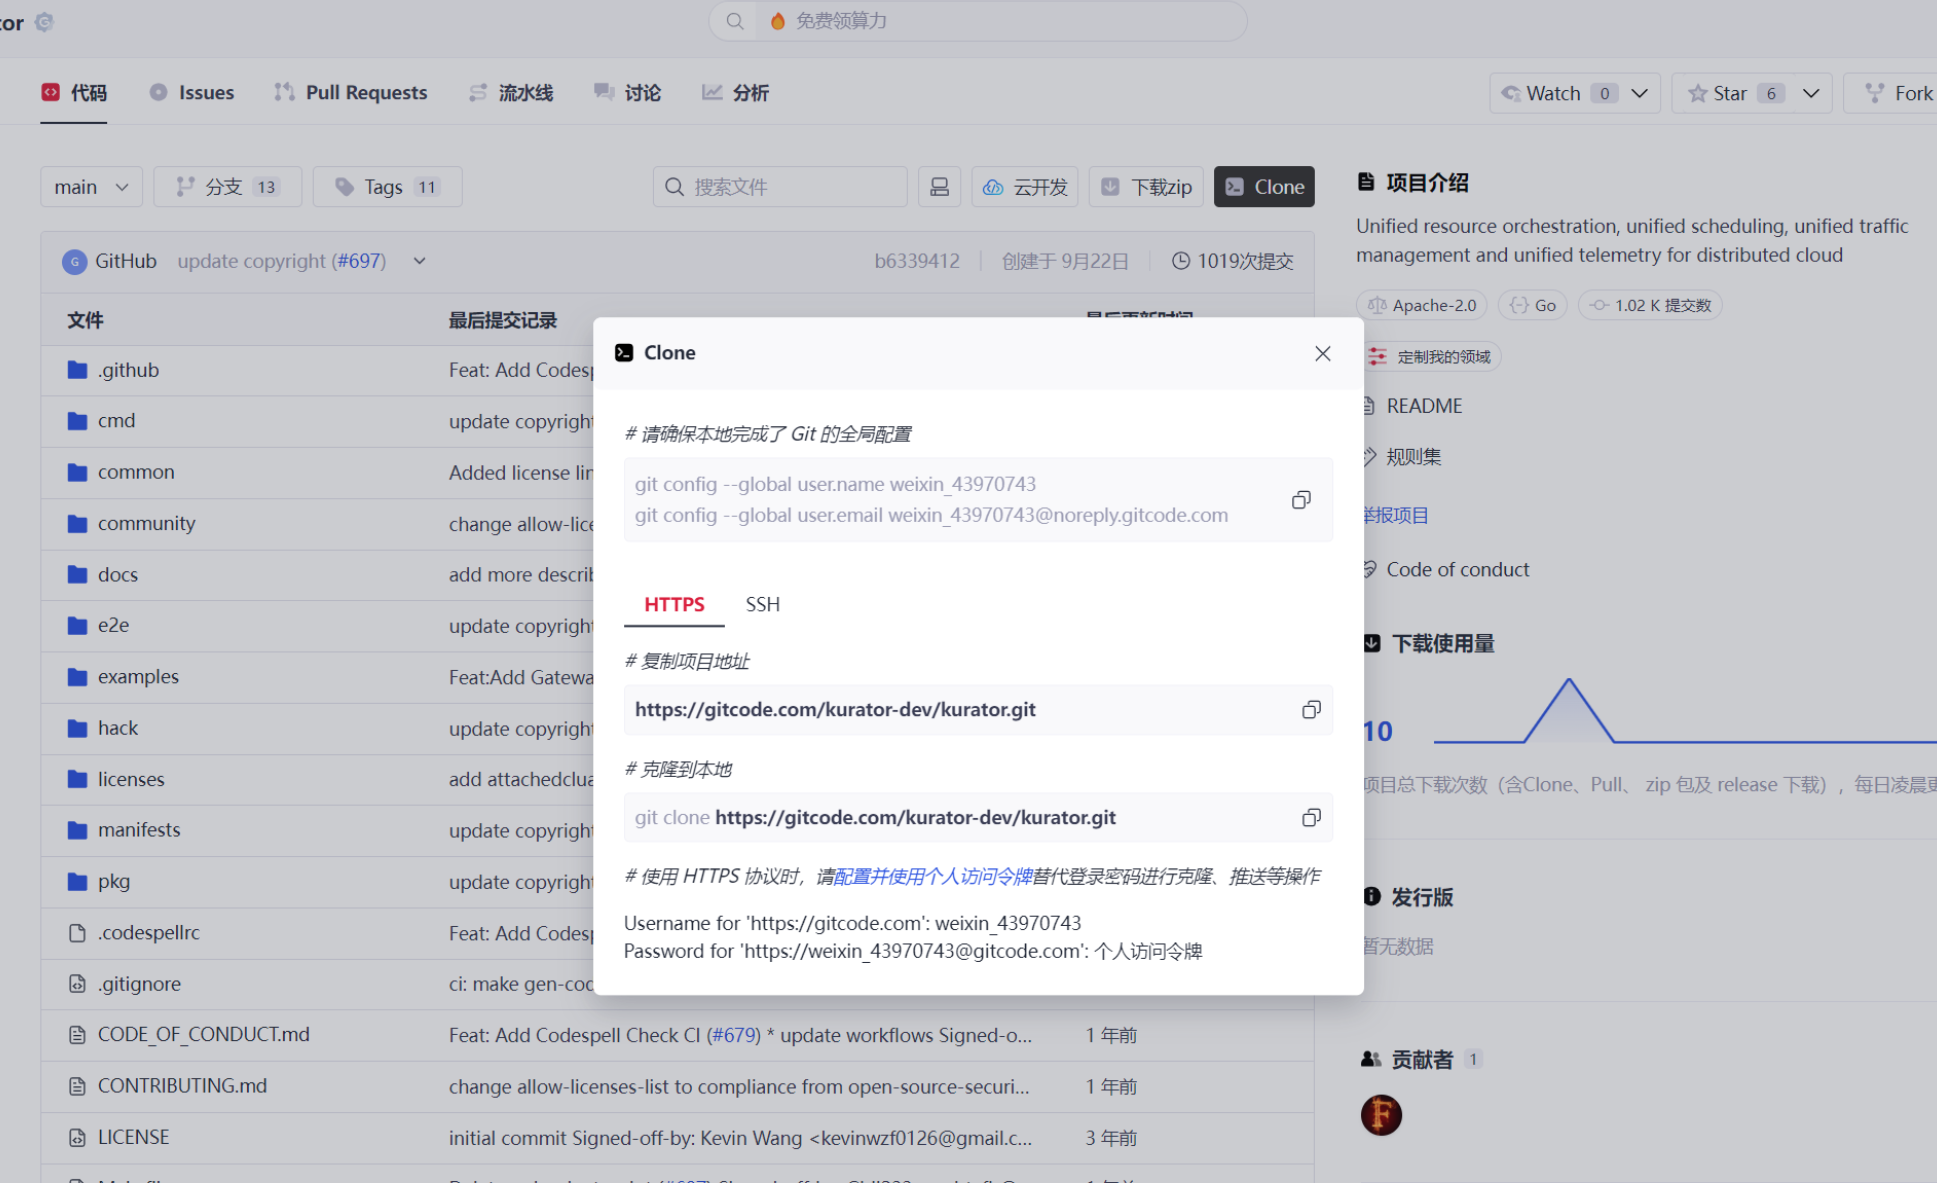This screenshot has height=1183, width=1937.
Task: Close the Clone dialog
Action: click(1322, 353)
